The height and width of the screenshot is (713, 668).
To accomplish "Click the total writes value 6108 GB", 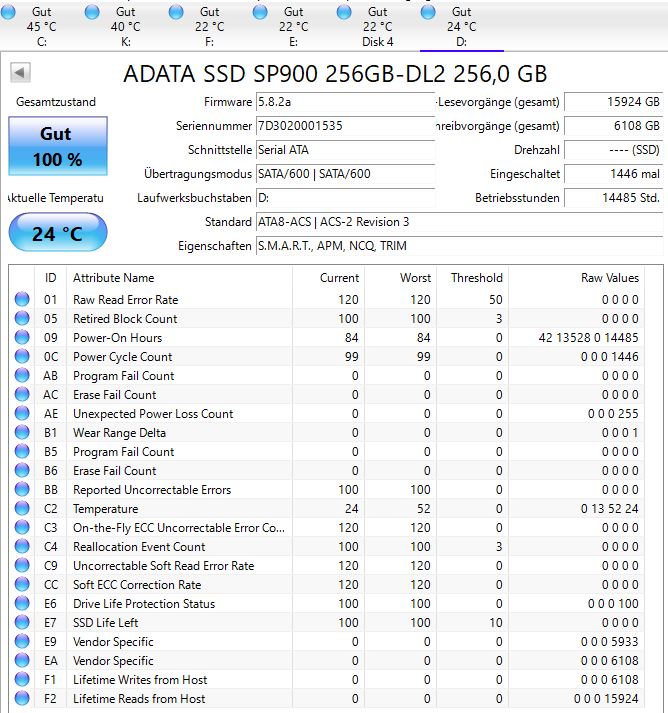I will (x=613, y=126).
